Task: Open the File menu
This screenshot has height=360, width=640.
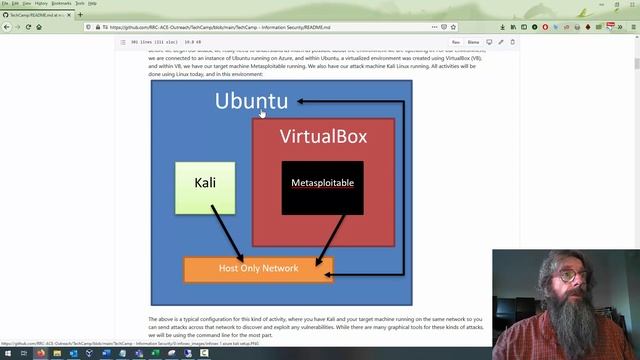Action: 5,3
